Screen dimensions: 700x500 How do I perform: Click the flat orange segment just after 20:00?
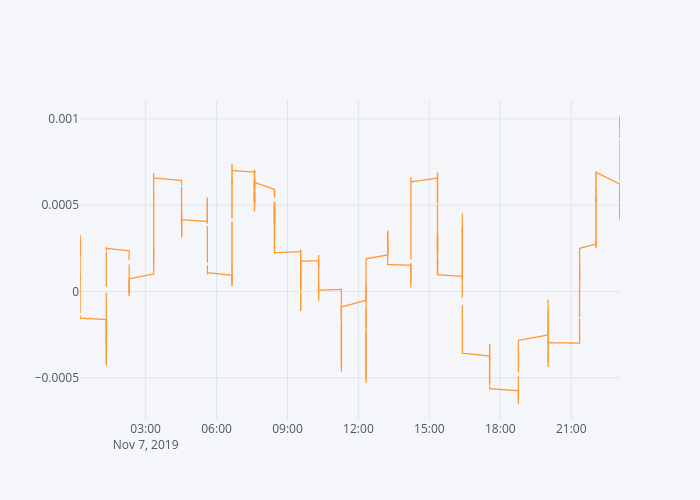[x=563, y=343]
